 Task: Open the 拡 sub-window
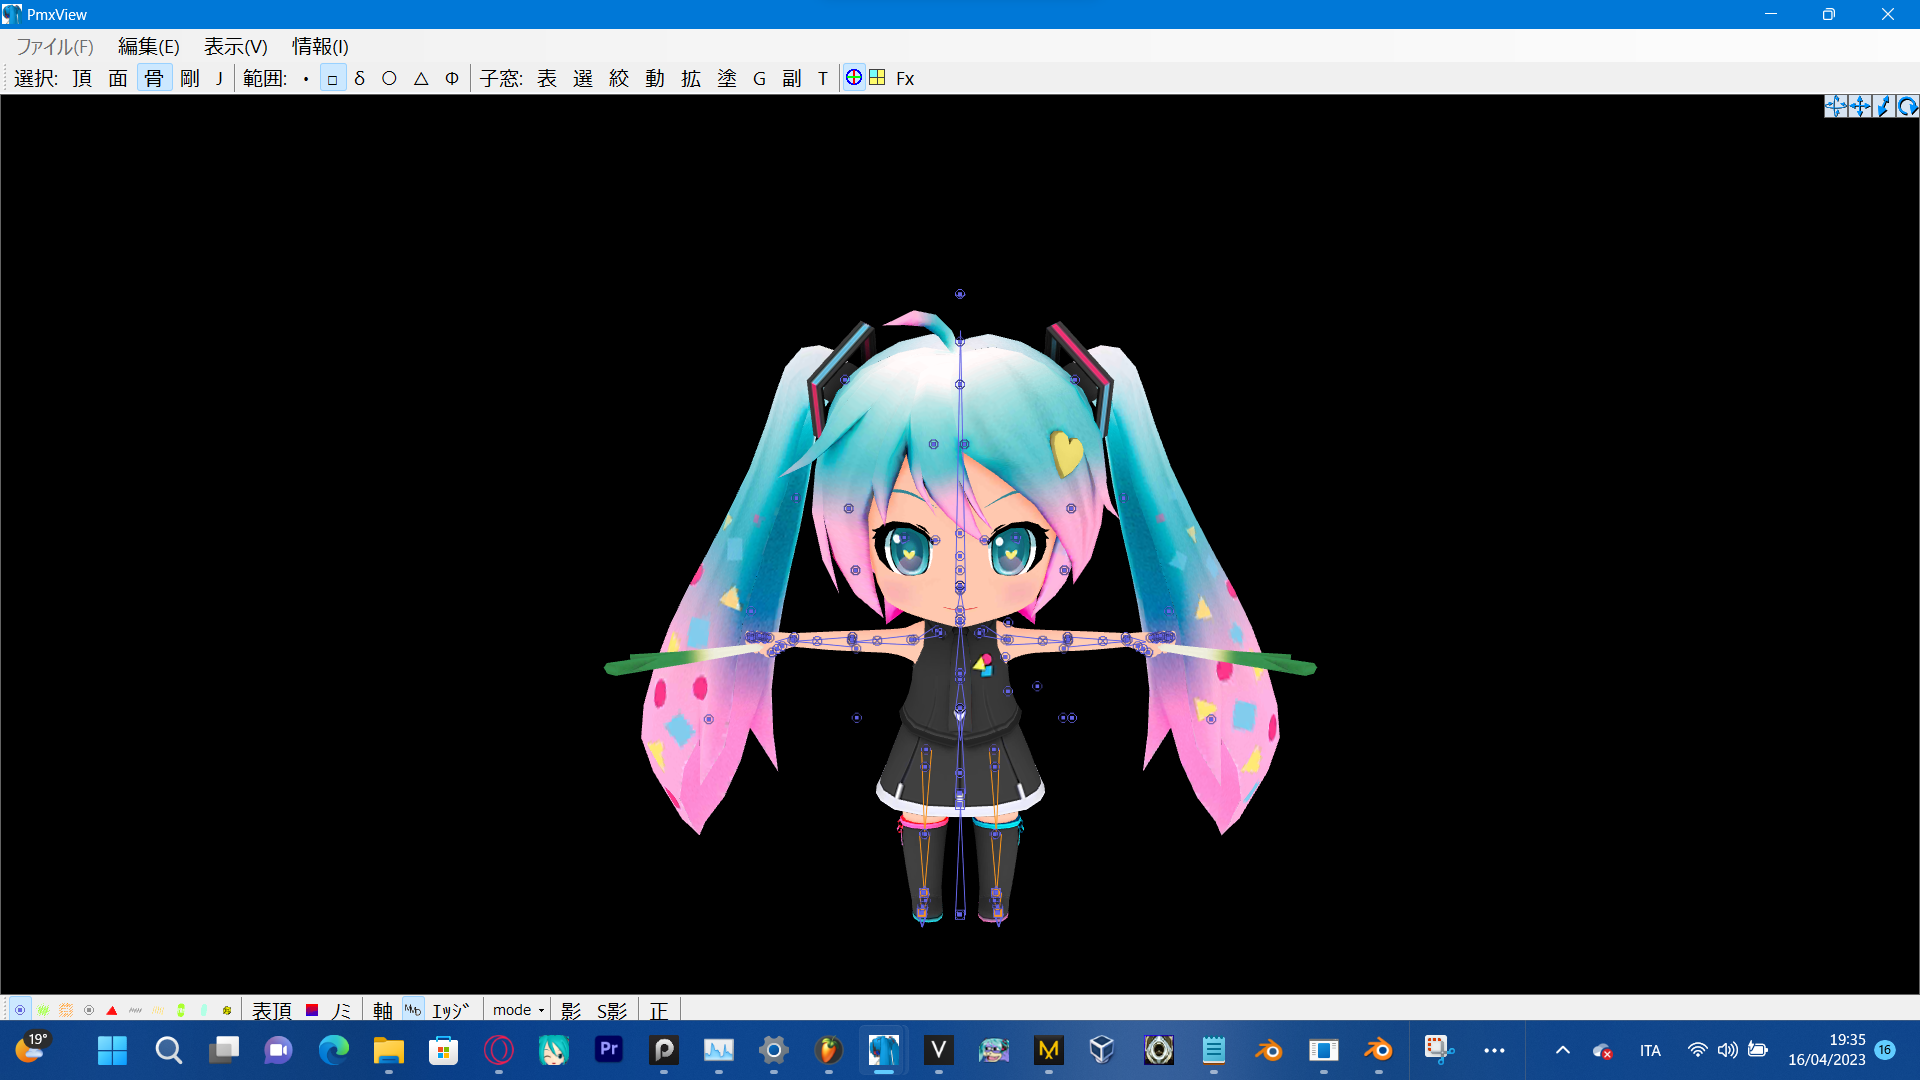(691, 78)
